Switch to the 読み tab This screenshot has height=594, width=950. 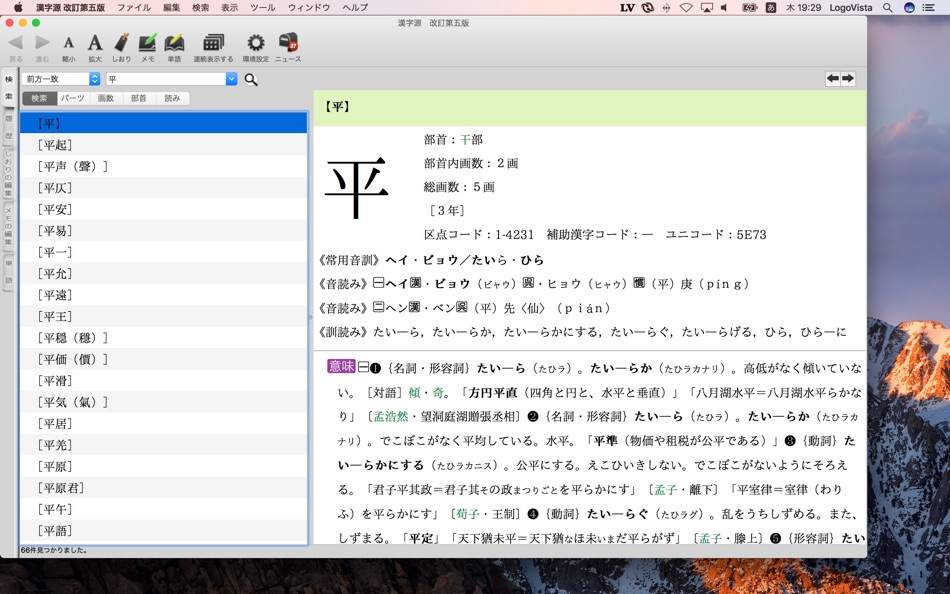tap(172, 98)
